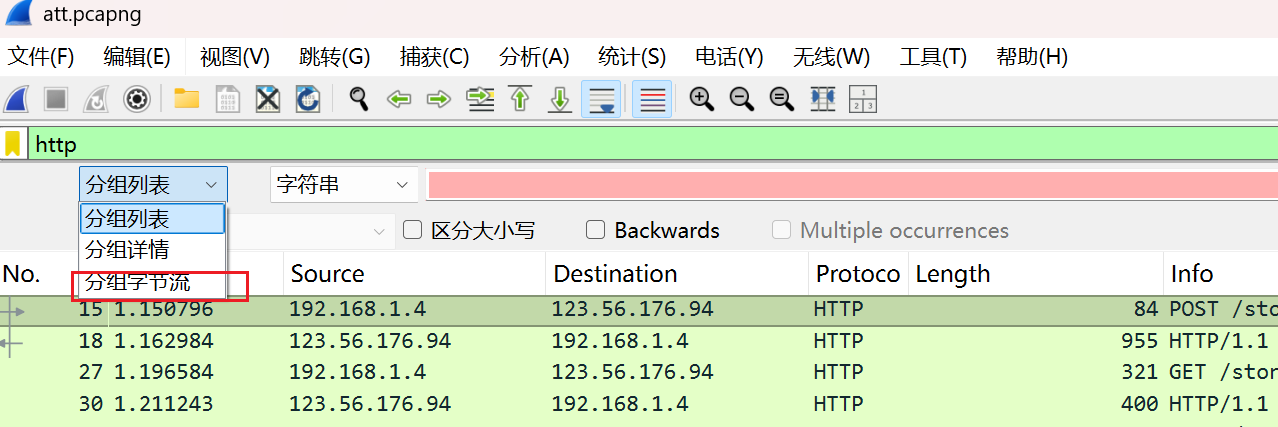Sort by Protocol column header
The image size is (1278, 427).
point(859,274)
